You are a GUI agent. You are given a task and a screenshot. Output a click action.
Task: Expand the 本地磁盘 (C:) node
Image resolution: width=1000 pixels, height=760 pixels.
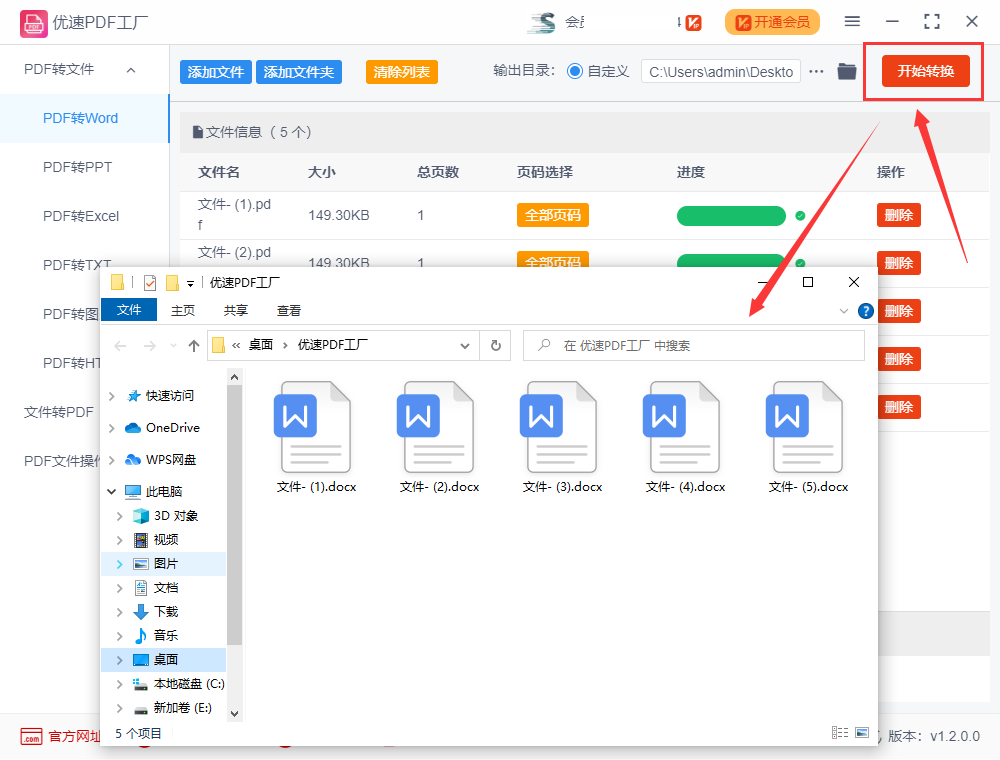tap(119, 684)
